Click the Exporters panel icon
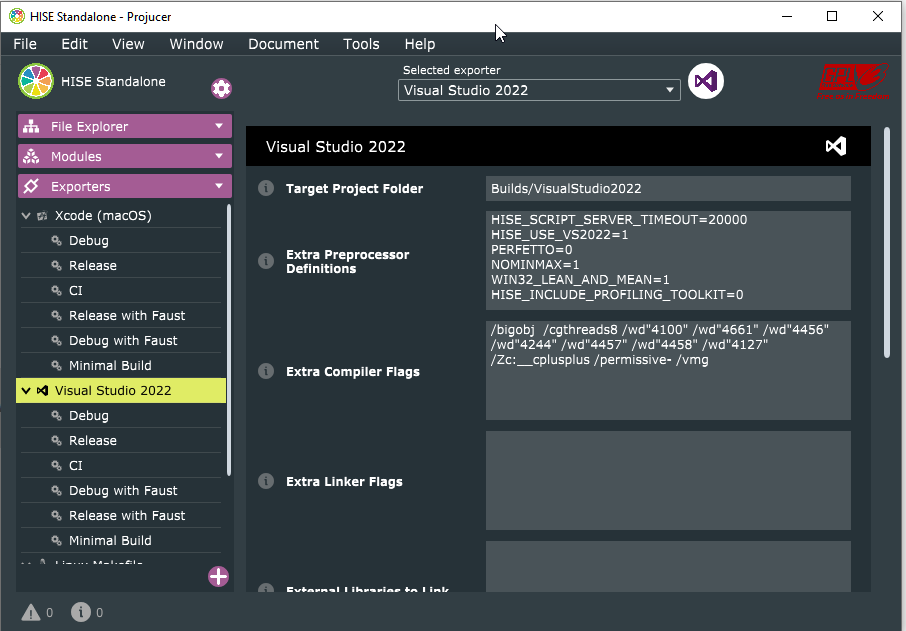 31,187
